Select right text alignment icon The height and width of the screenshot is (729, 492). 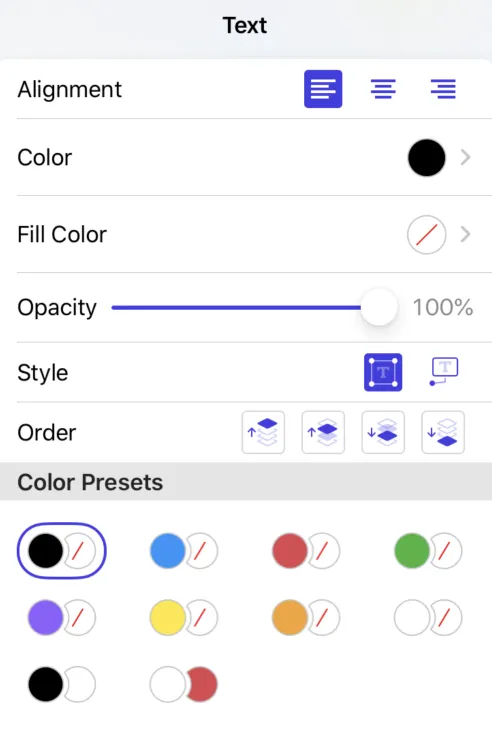click(443, 89)
